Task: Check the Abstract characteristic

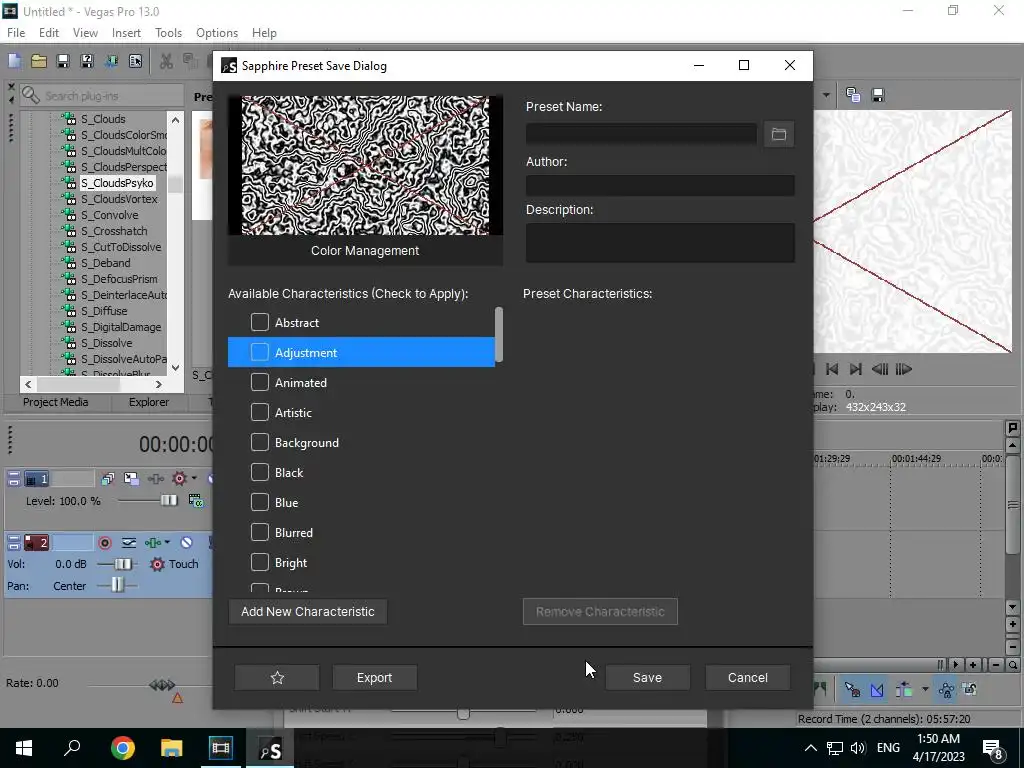Action: click(x=260, y=322)
